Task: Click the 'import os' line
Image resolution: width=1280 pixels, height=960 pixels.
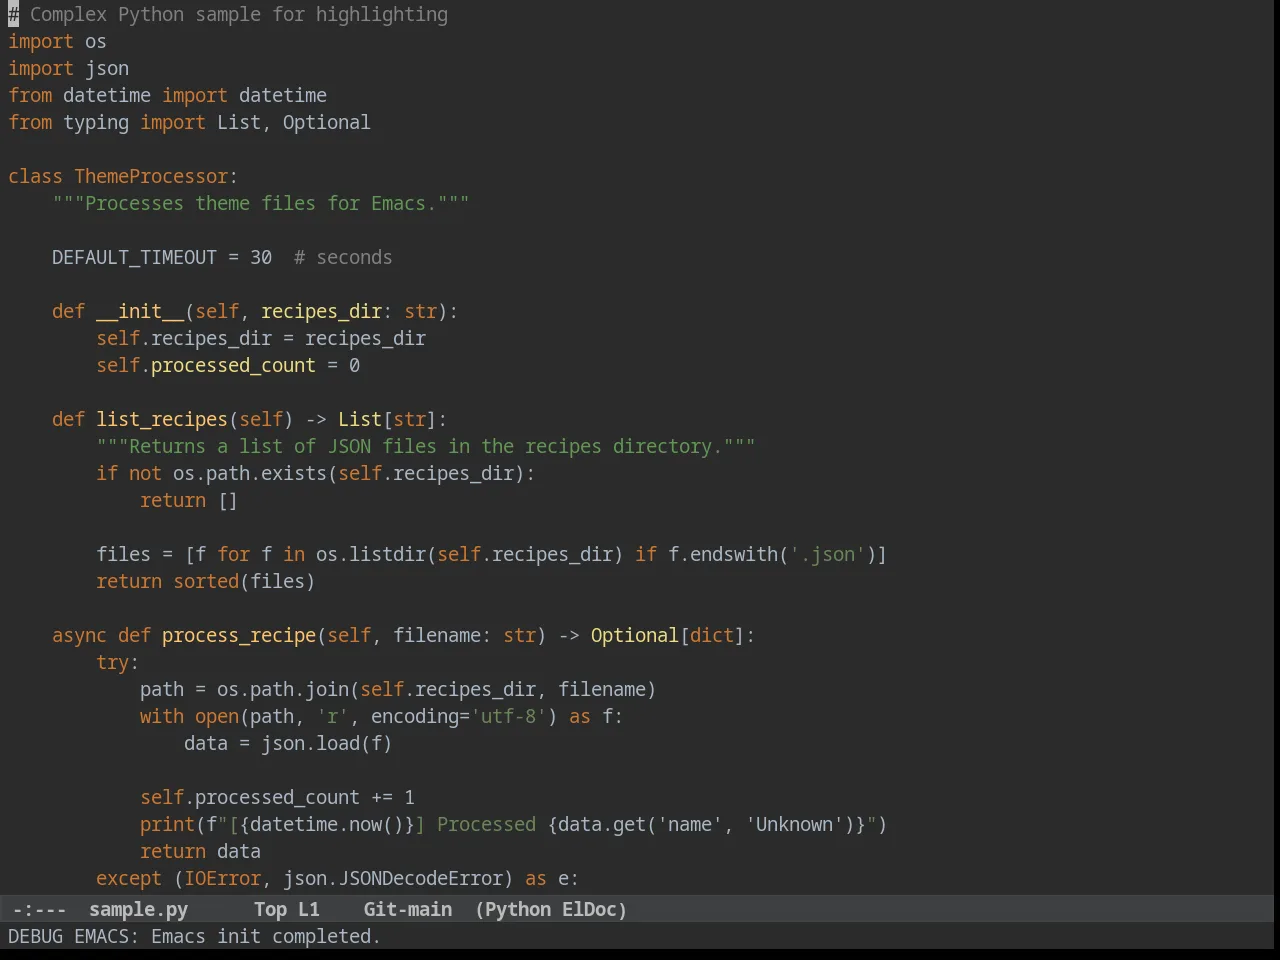Action: [x=57, y=41]
